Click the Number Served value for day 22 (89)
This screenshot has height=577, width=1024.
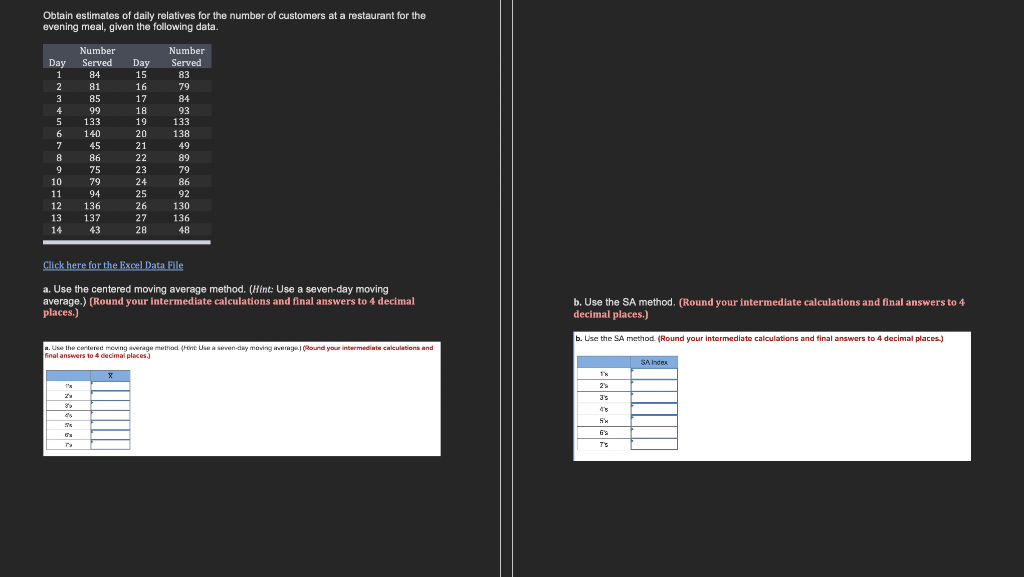click(184, 158)
